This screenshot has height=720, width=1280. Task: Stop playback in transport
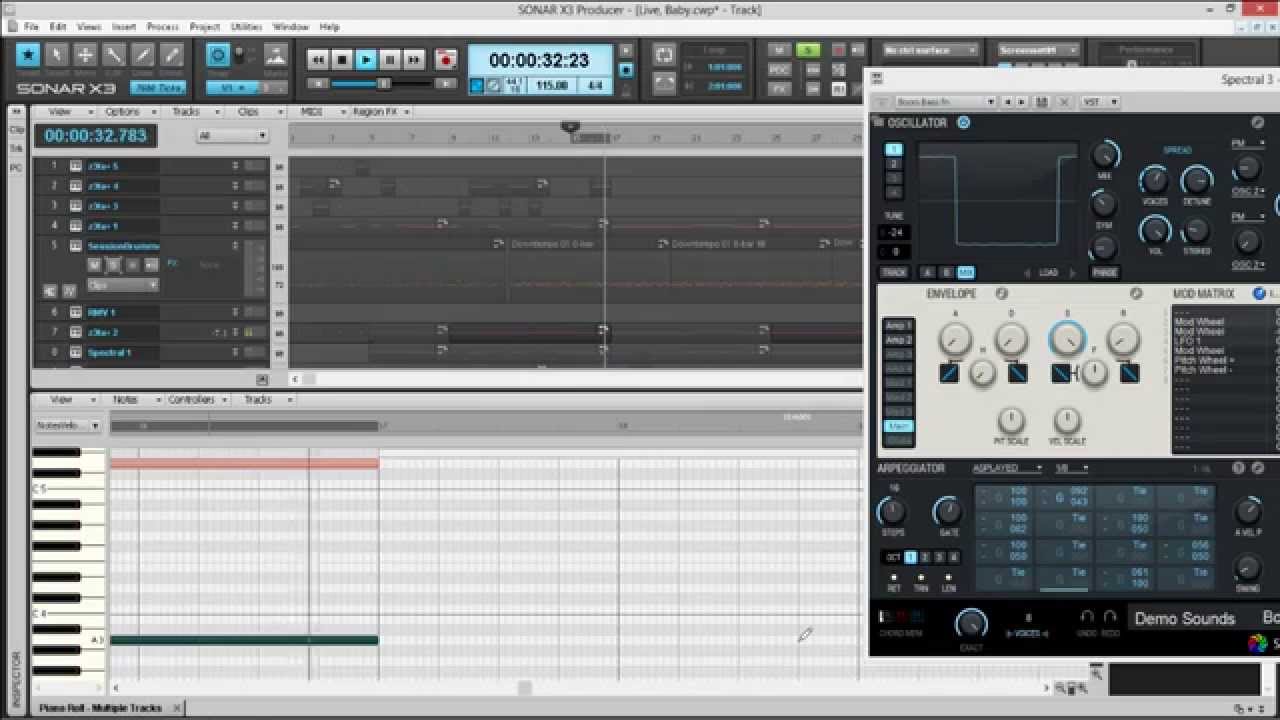(342, 60)
